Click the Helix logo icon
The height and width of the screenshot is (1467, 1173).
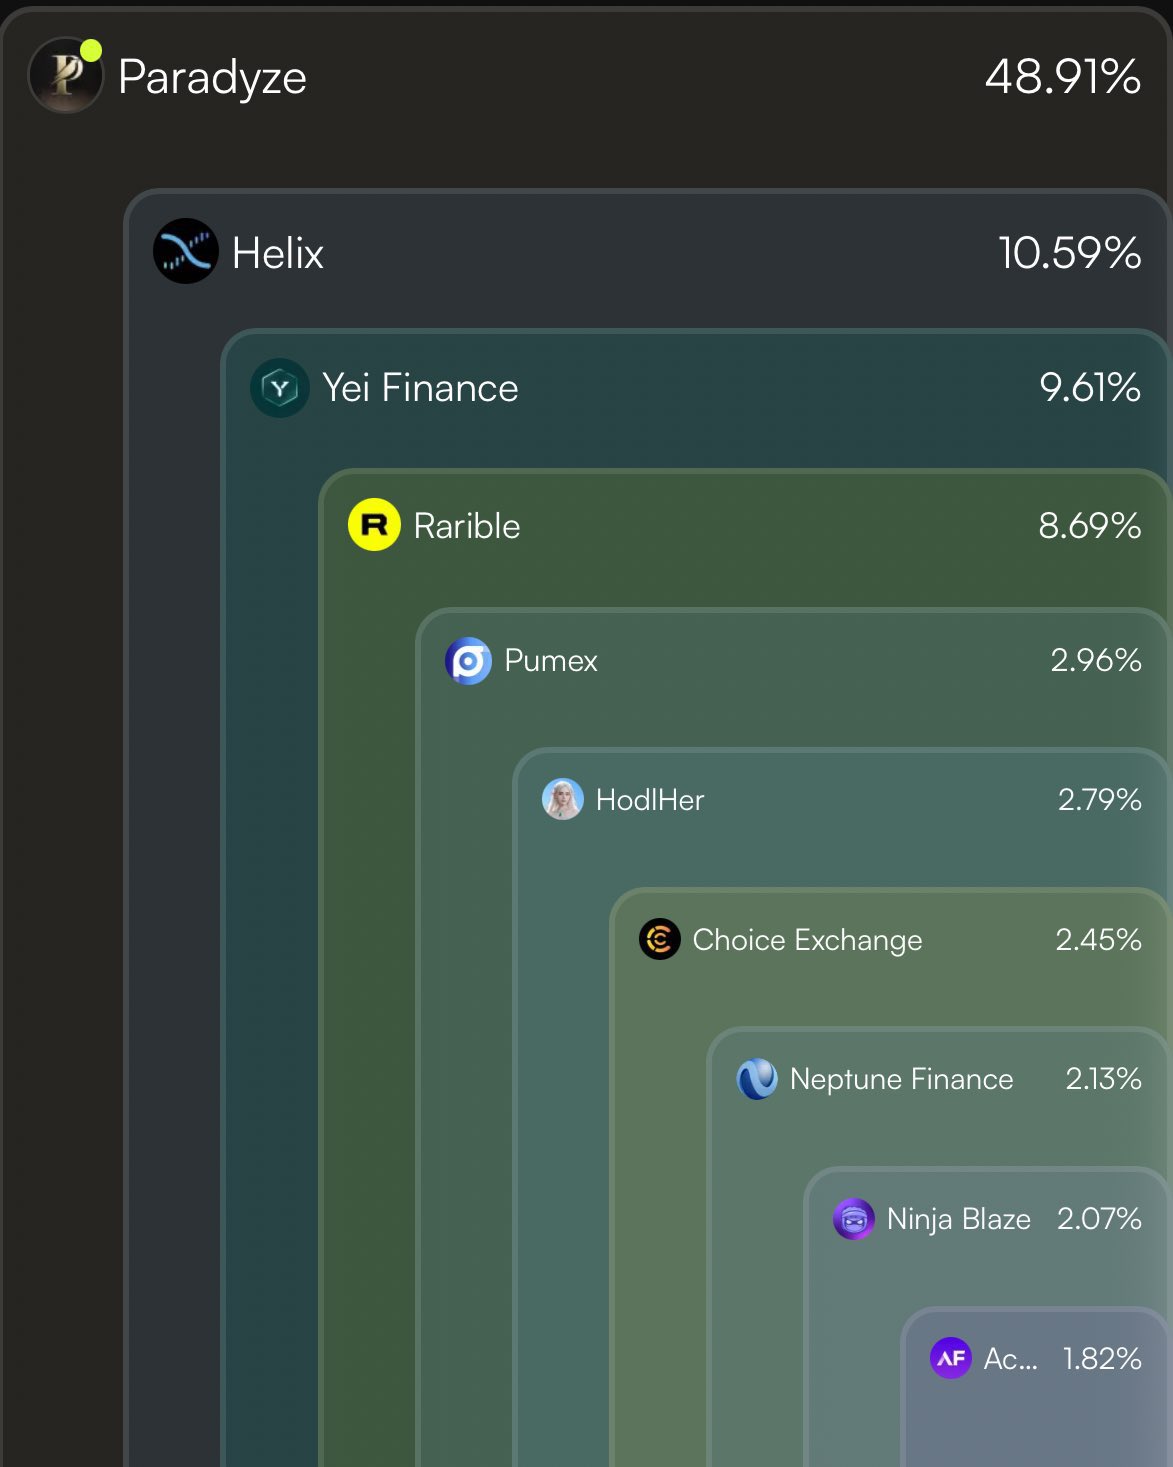coord(186,251)
